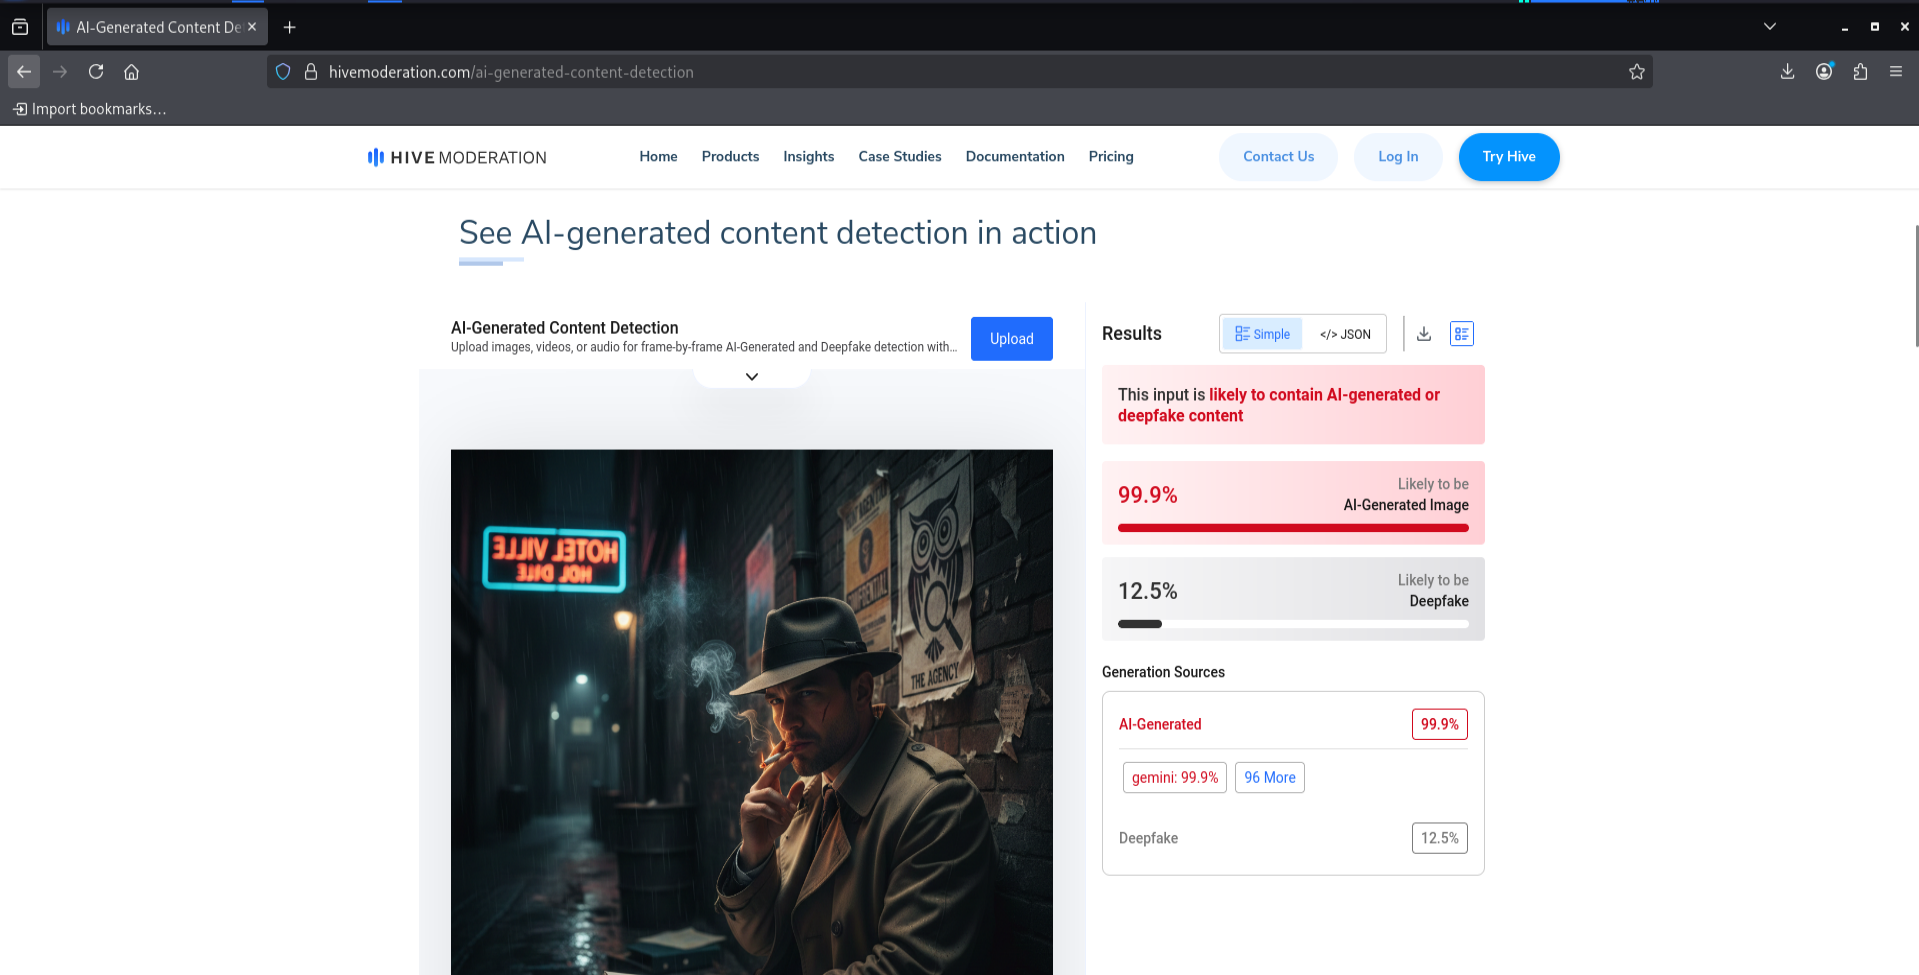Open the Products menu
This screenshot has height=975, width=1919.
[730, 157]
